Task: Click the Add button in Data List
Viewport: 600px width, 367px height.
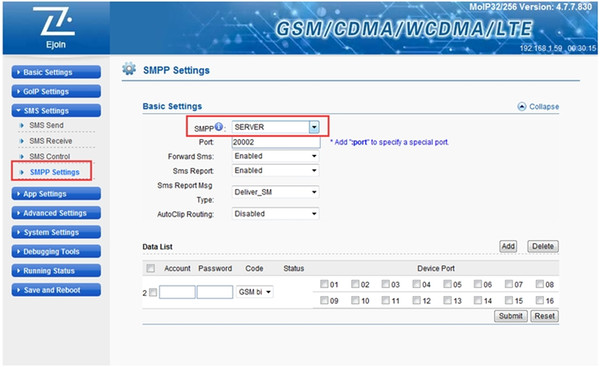Action: (x=508, y=246)
